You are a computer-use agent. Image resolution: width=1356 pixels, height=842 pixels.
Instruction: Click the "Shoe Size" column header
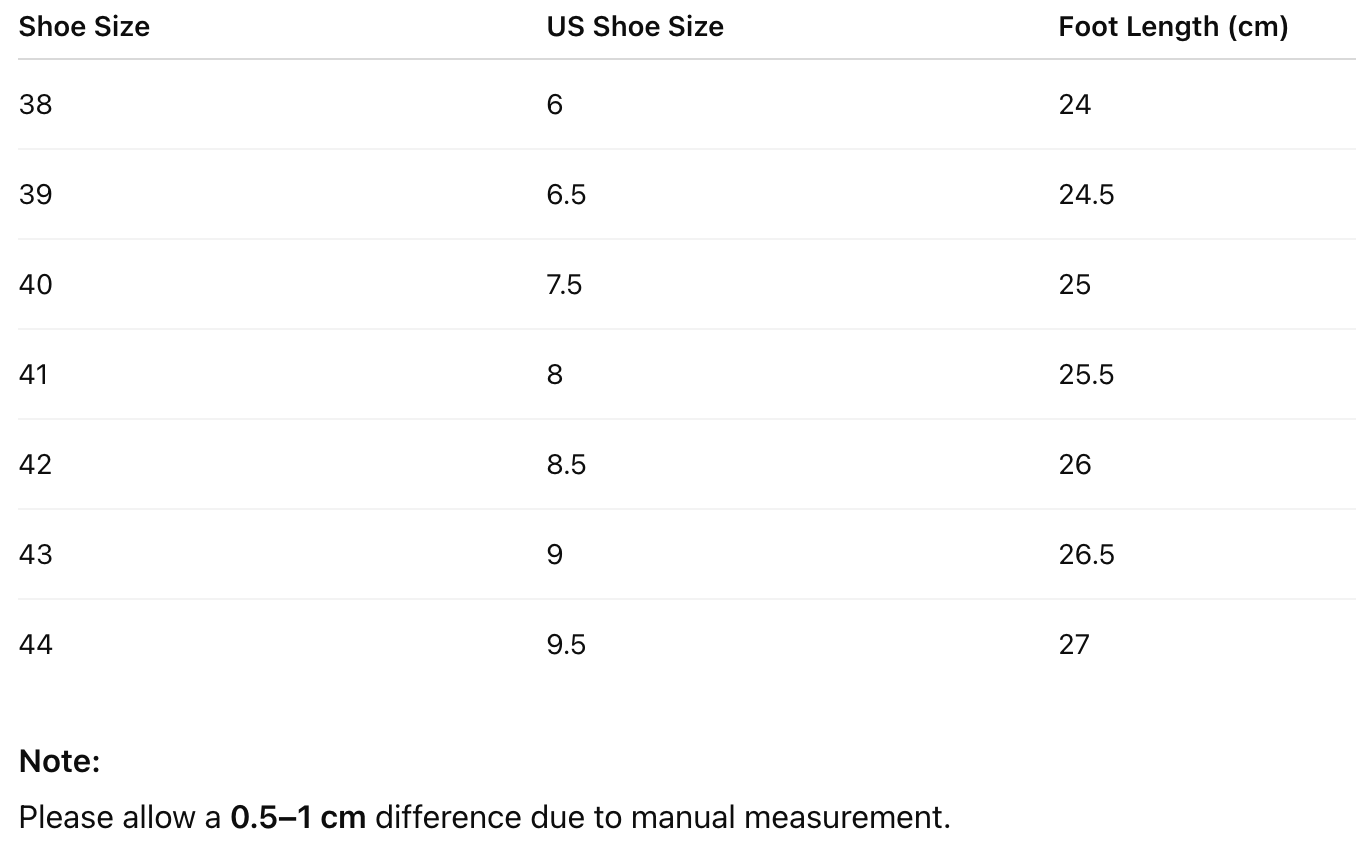[x=84, y=27]
